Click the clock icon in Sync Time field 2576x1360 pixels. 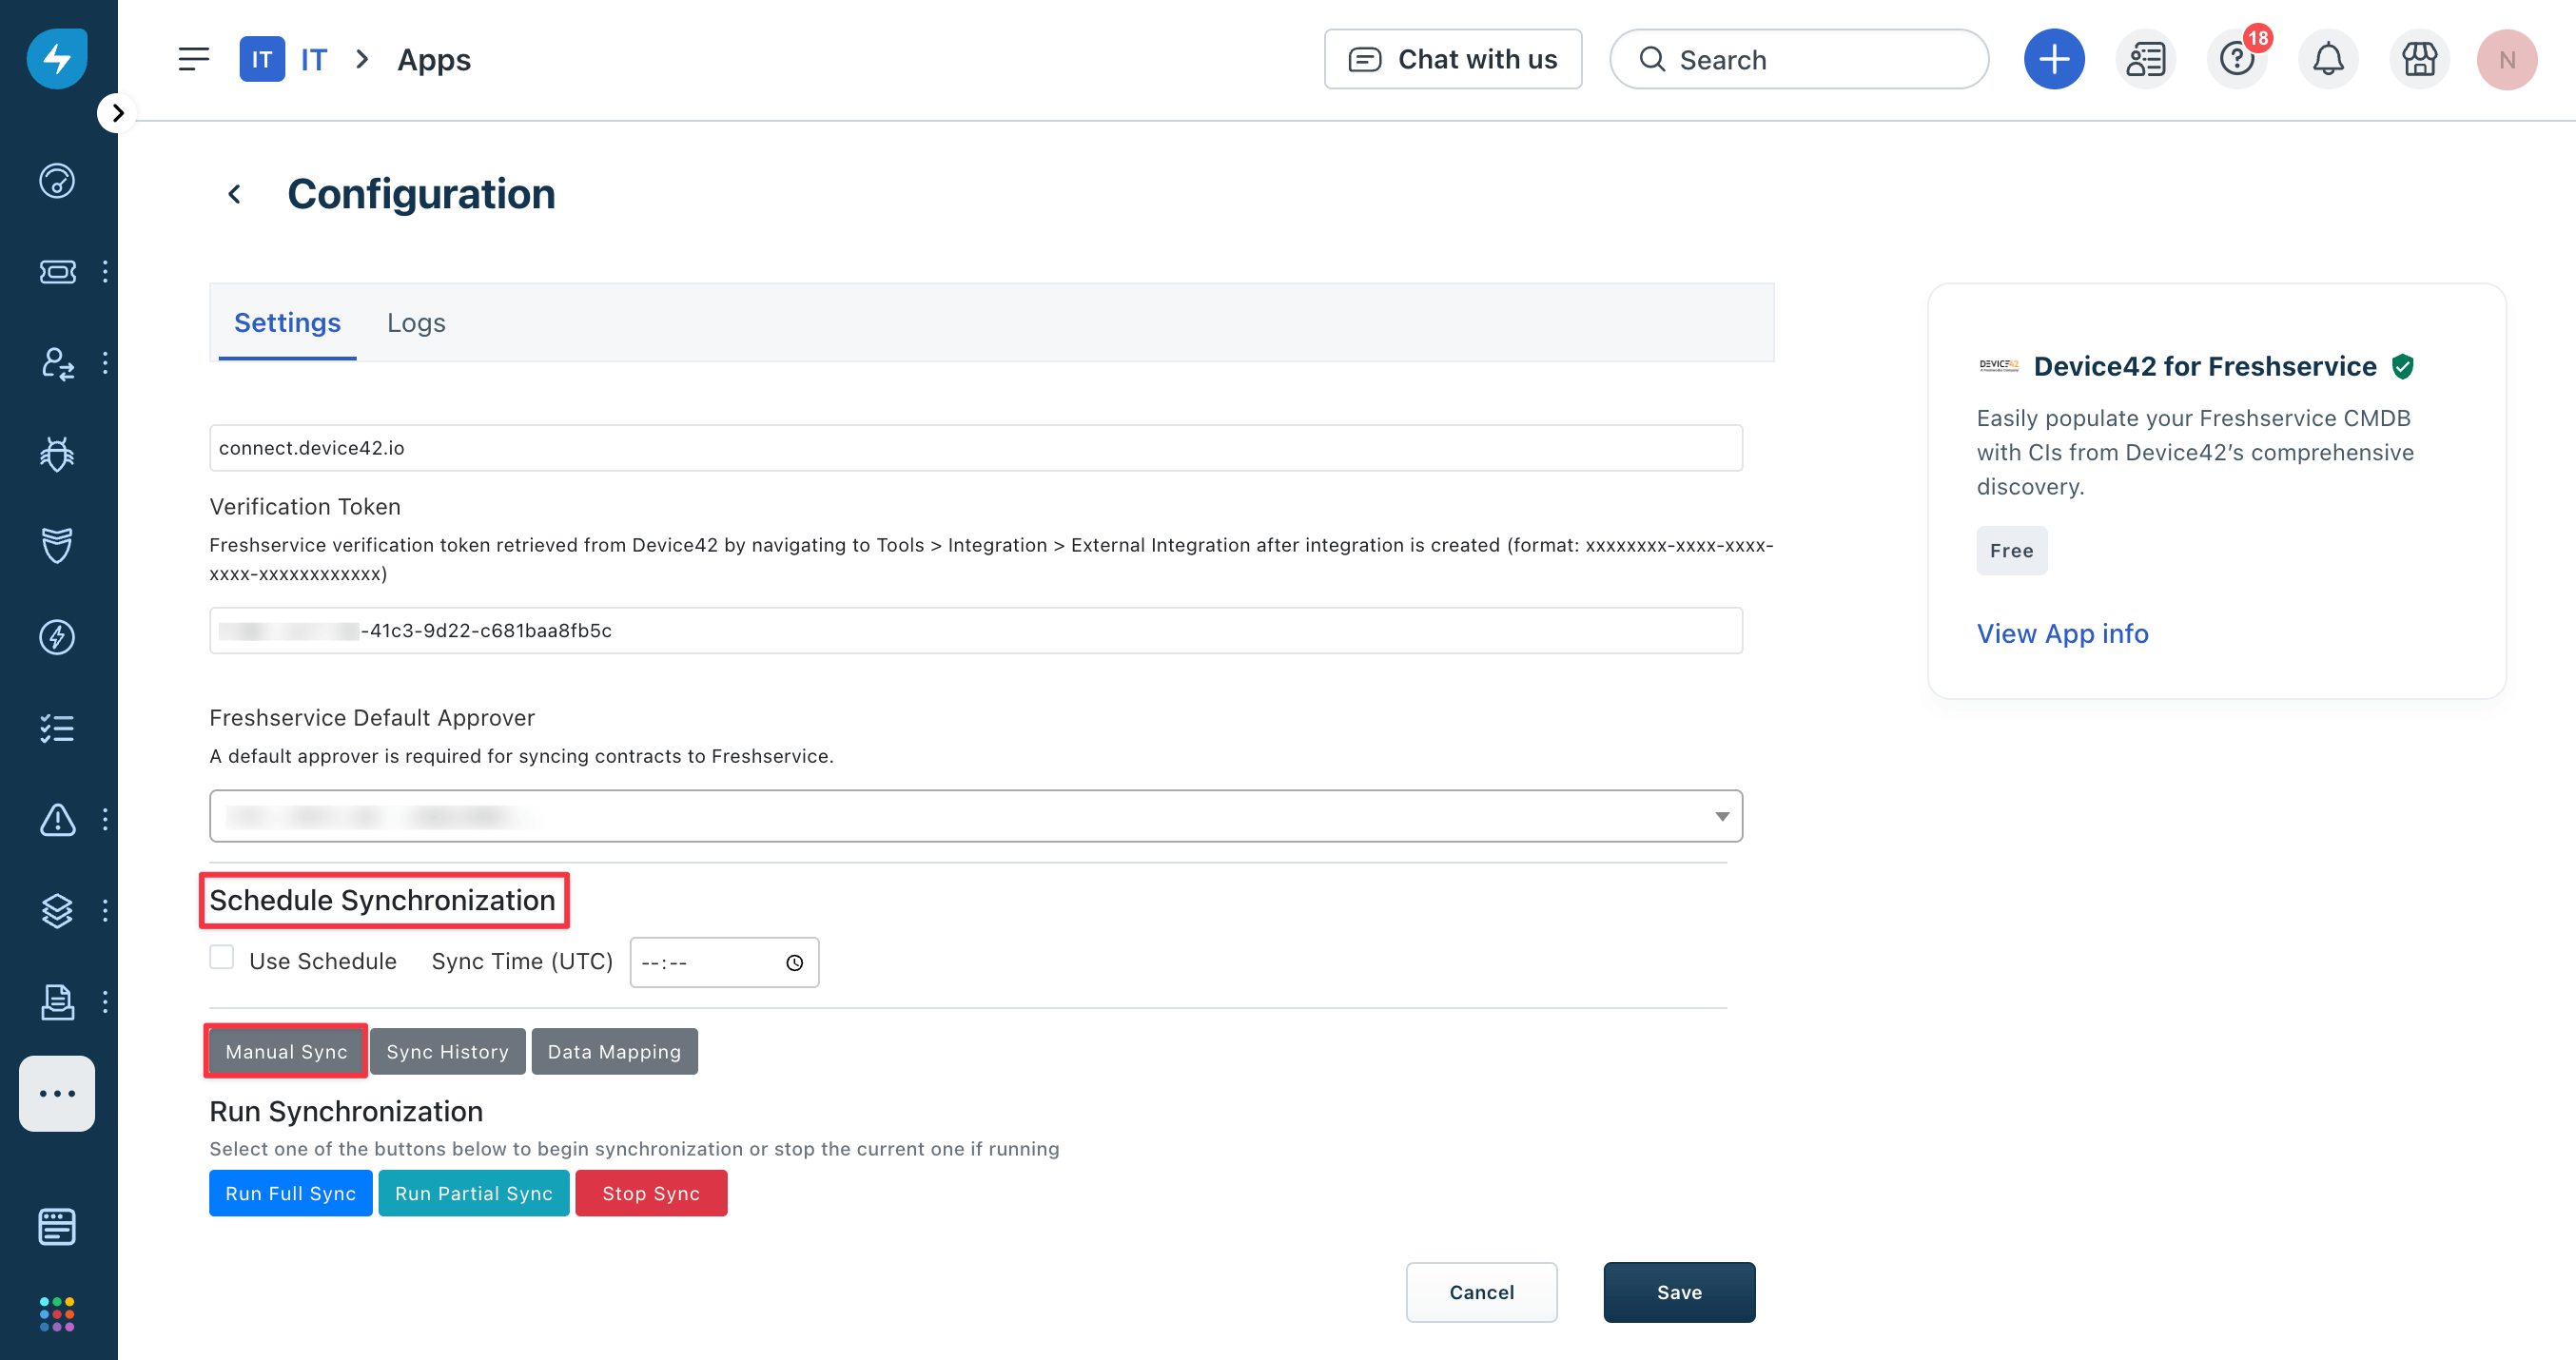(794, 962)
